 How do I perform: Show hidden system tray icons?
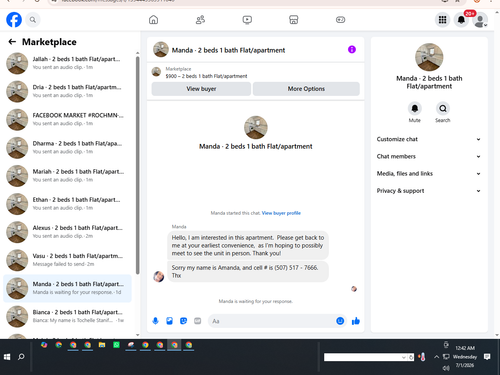click(436, 357)
